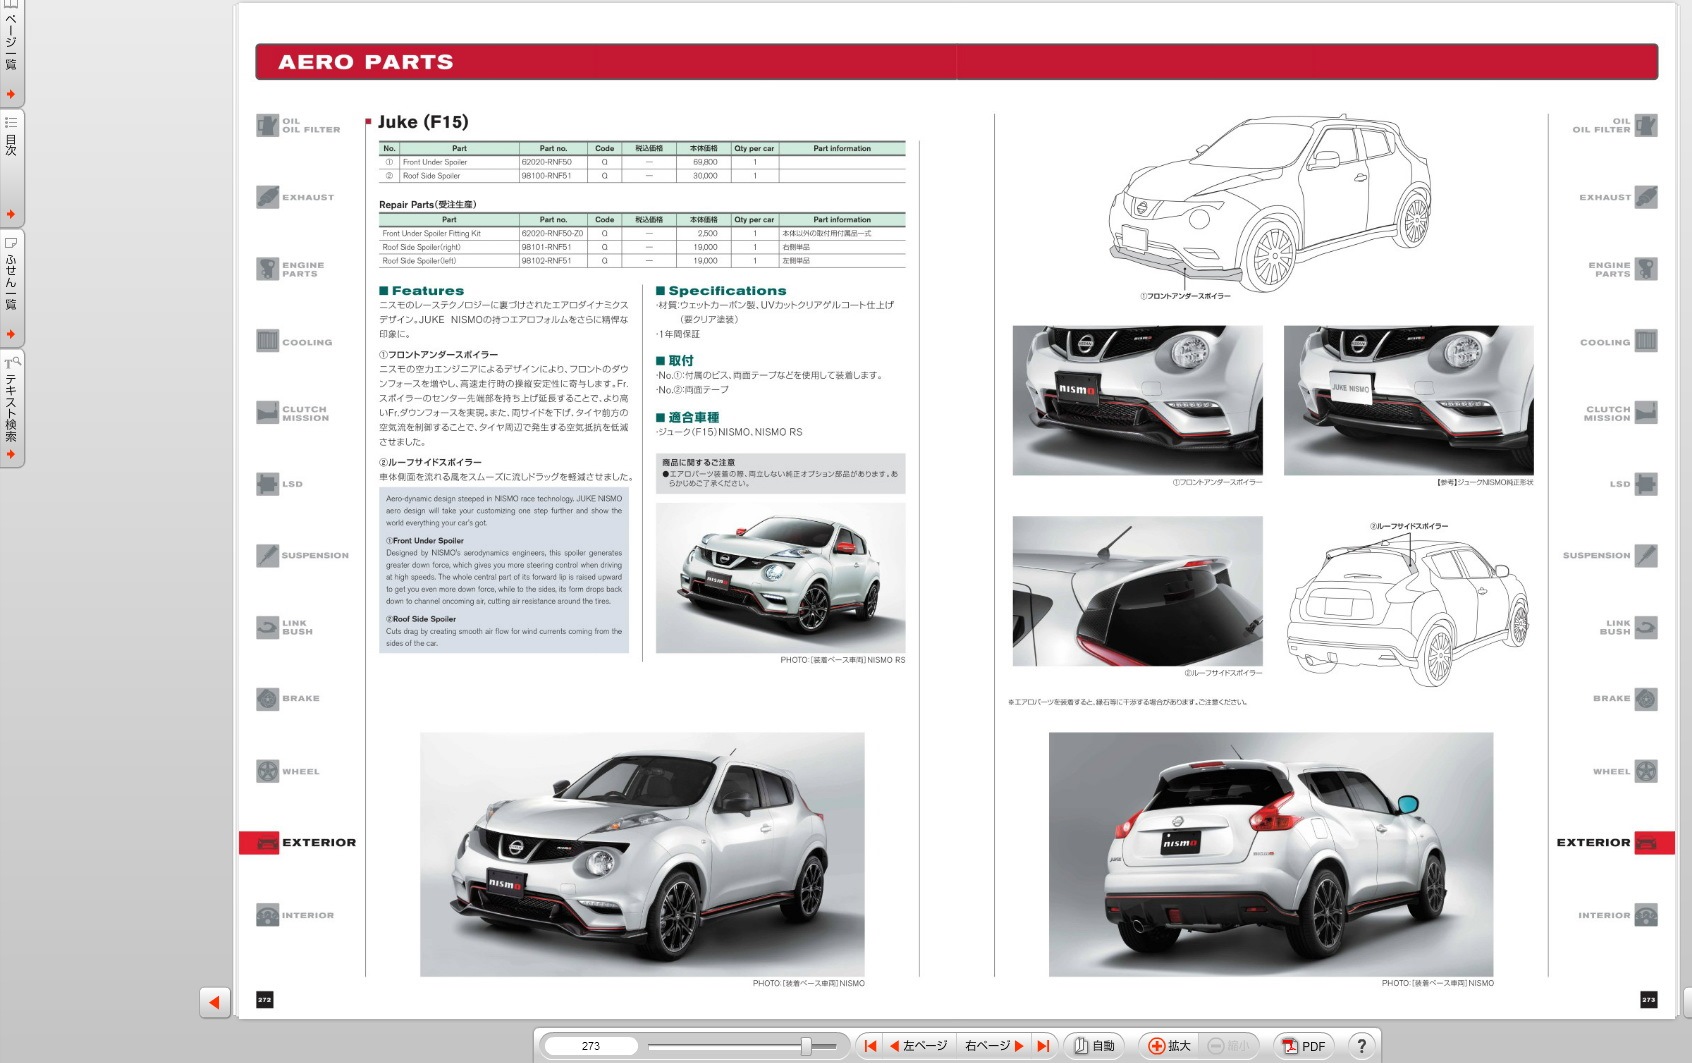Jump to the first page icon

(x=870, y=1046)
